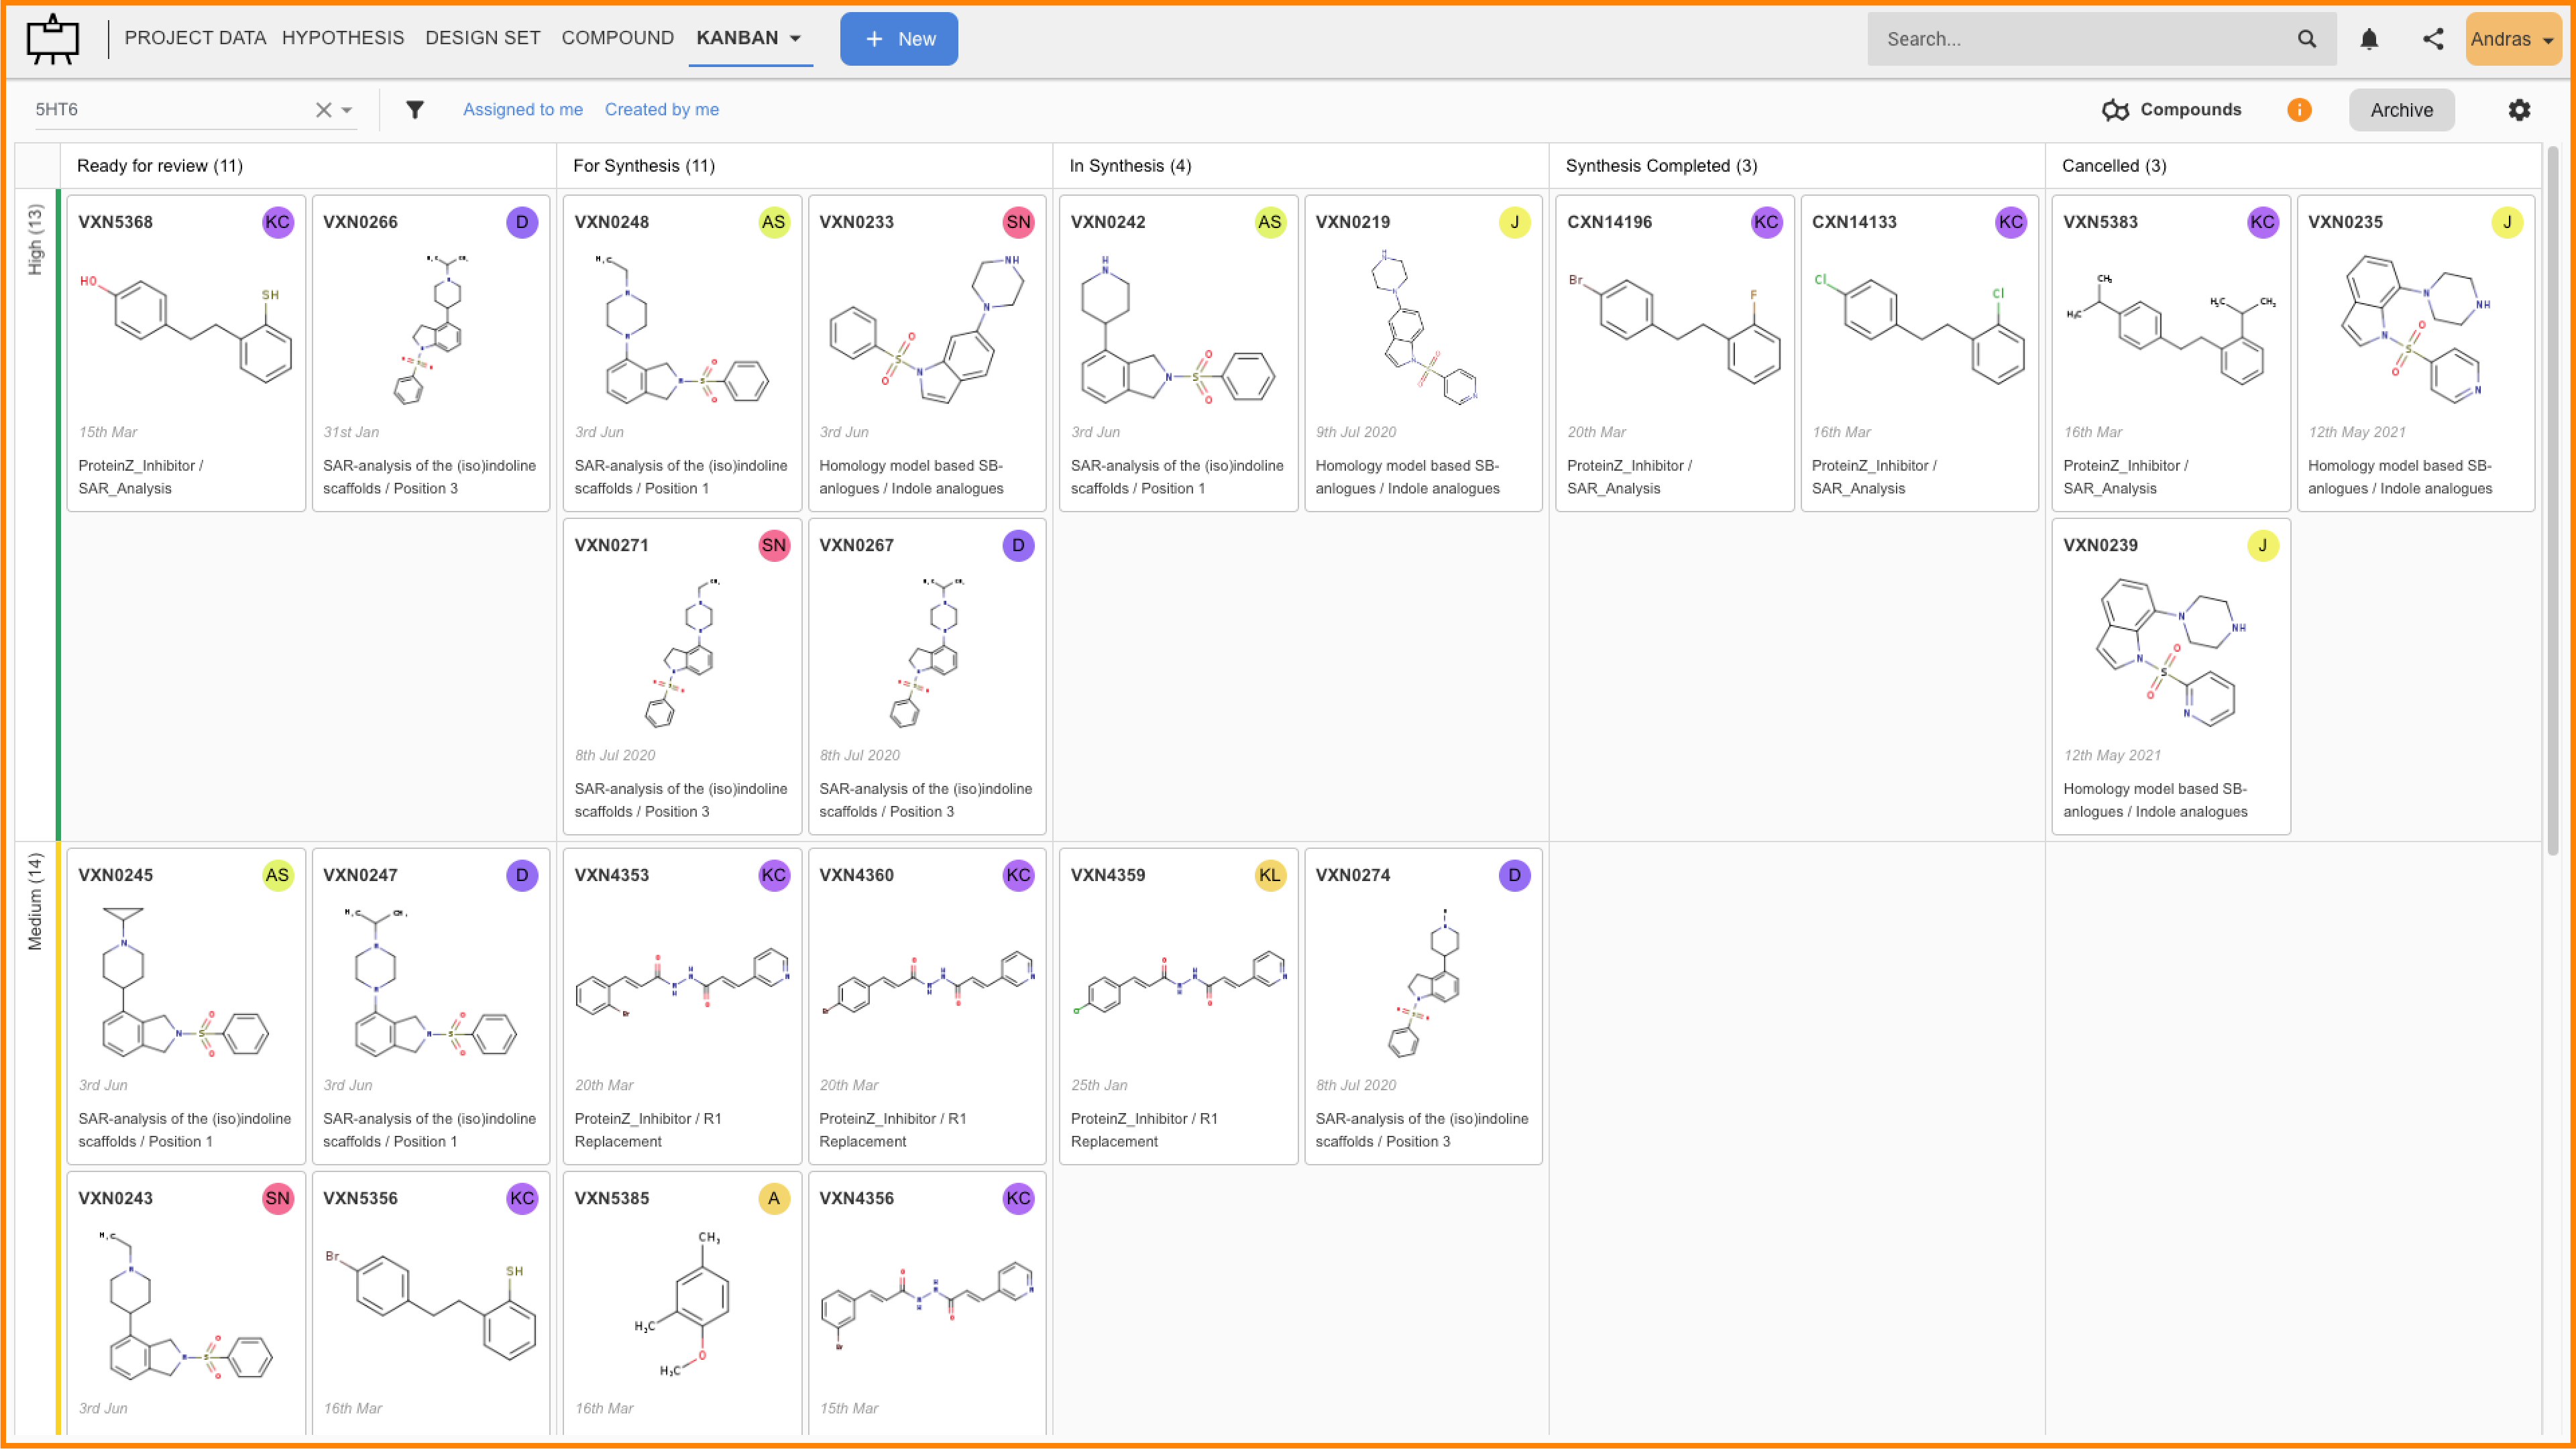Image resolution: width=2576 pixels, height=1449 pixels.
Task: Toggle the Compounds view switch
Action: pos(2172,110)
